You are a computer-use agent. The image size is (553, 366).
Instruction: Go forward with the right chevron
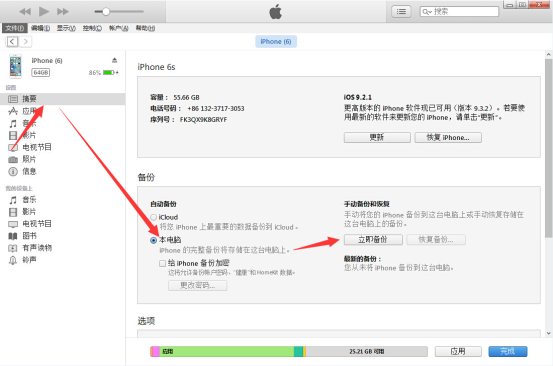pos(25,42)
